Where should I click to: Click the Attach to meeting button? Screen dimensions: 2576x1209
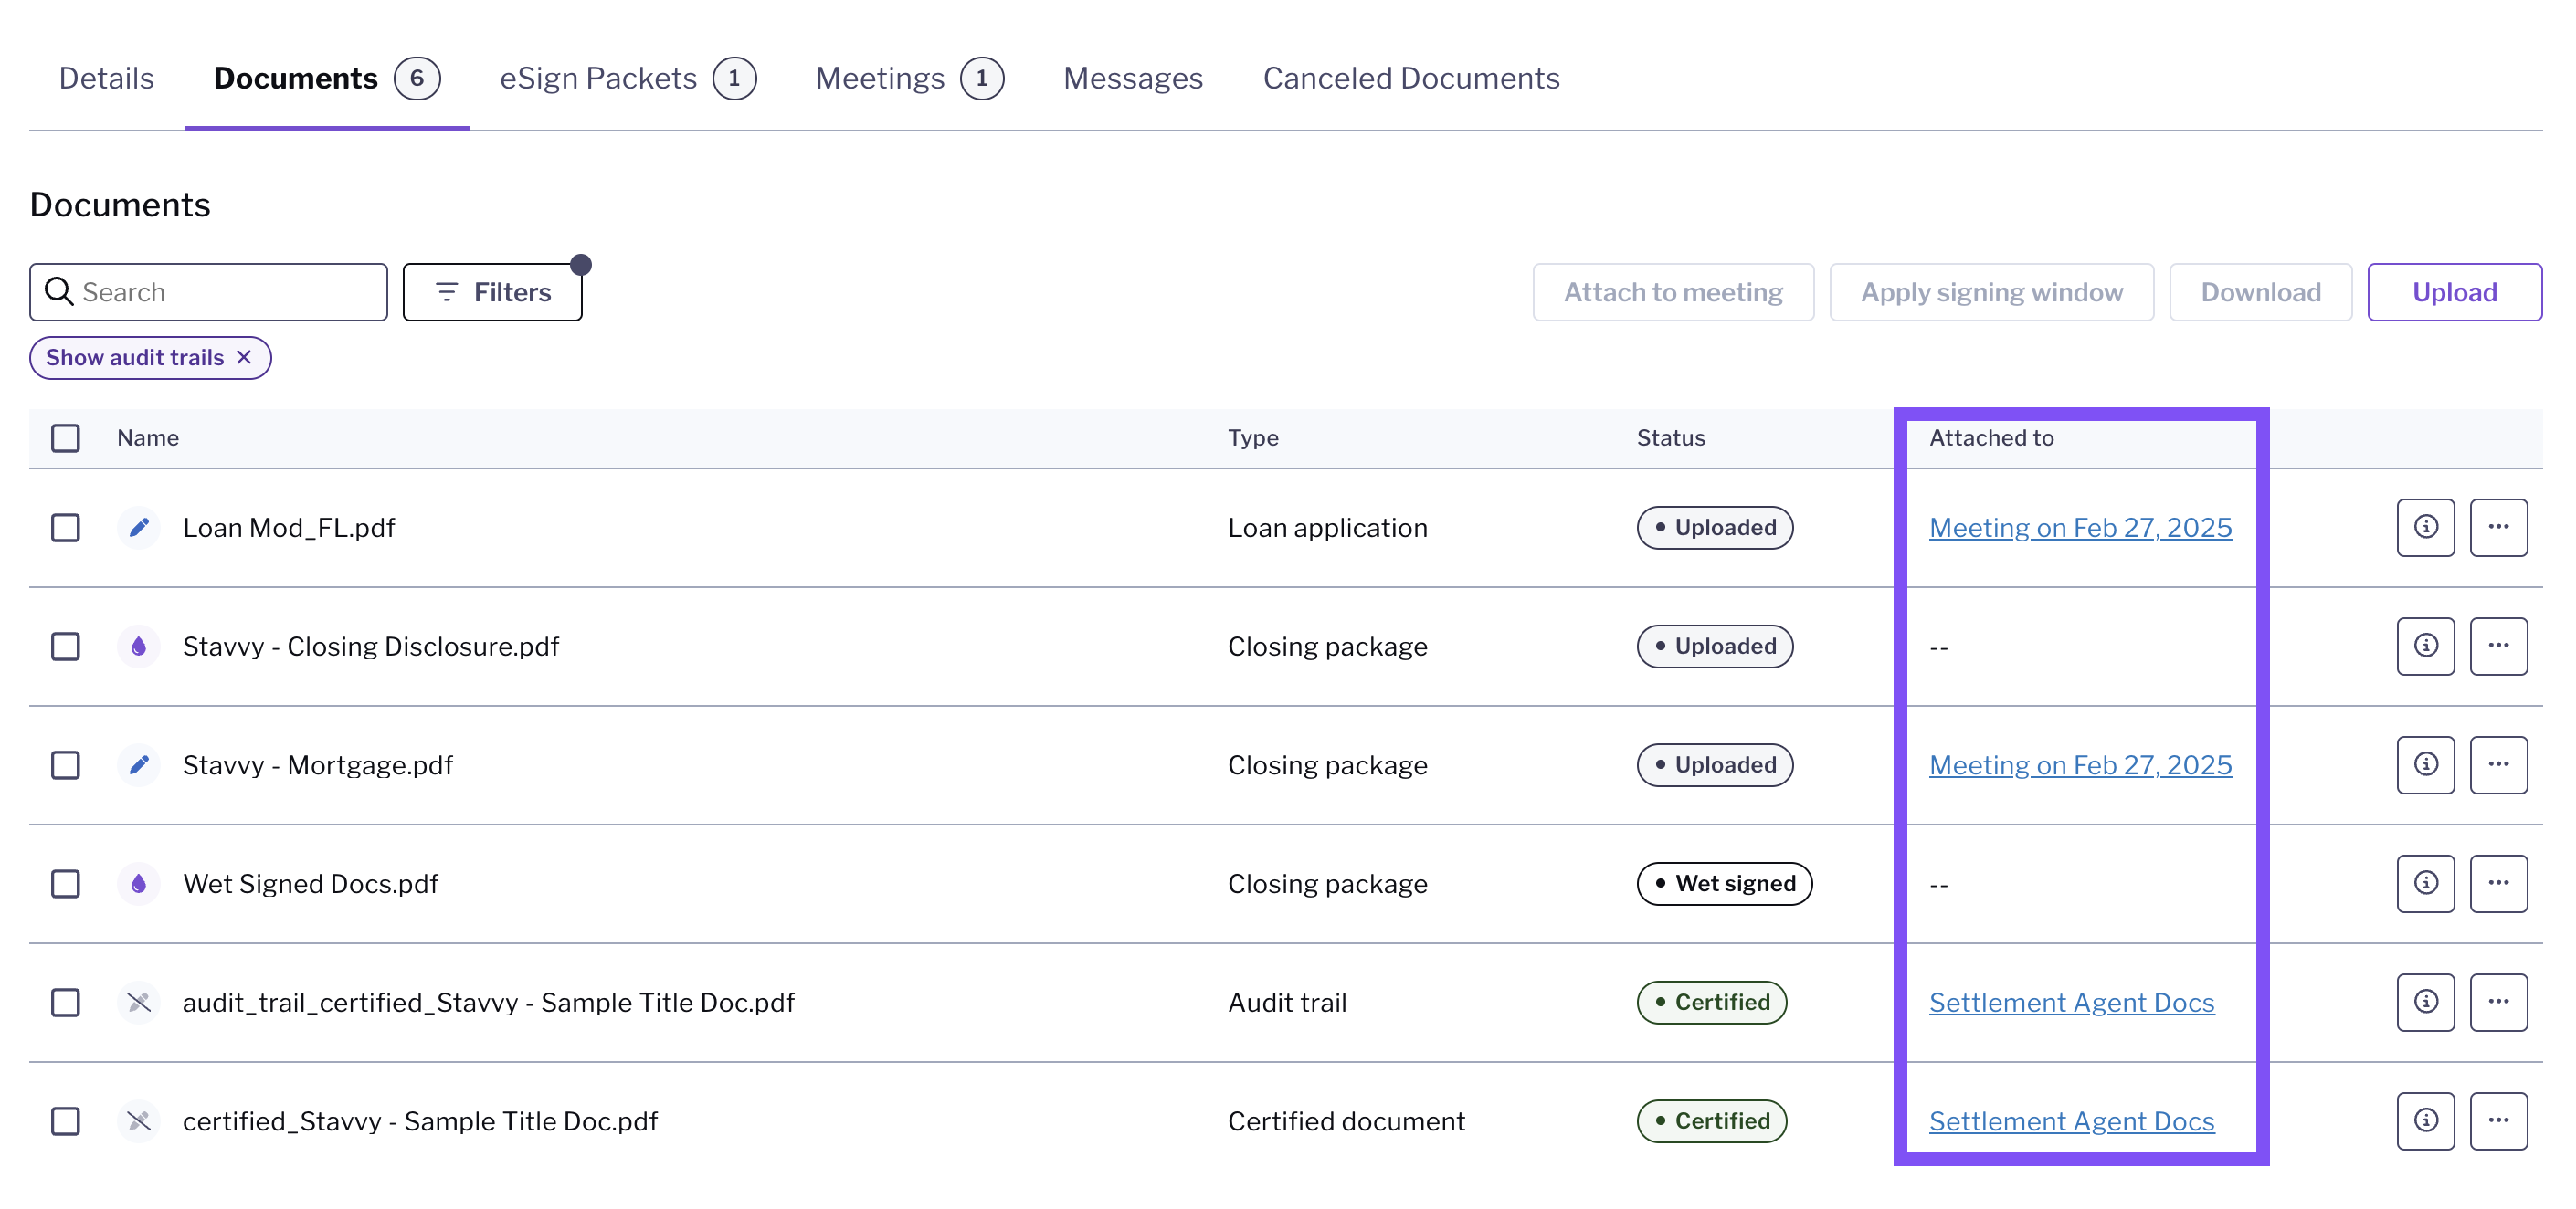(x=1673, y=292)
